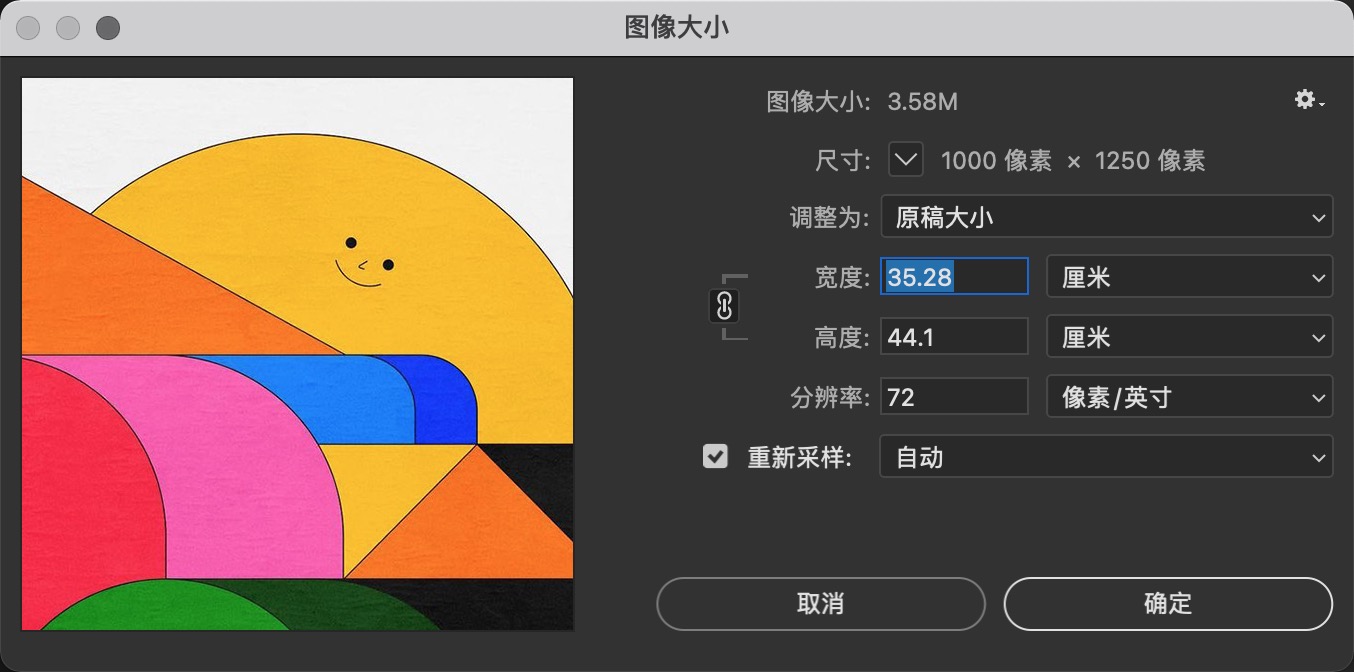Toggle the constrain proportions link icon

725,307
